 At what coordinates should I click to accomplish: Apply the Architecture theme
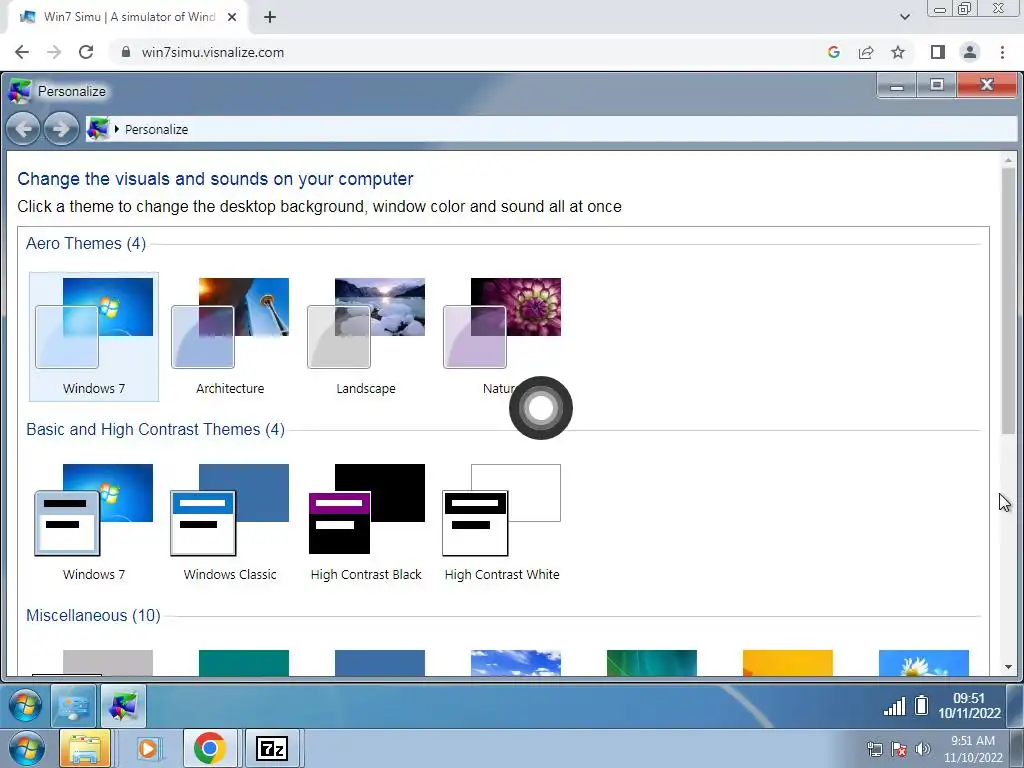click(x=230, y=336)
